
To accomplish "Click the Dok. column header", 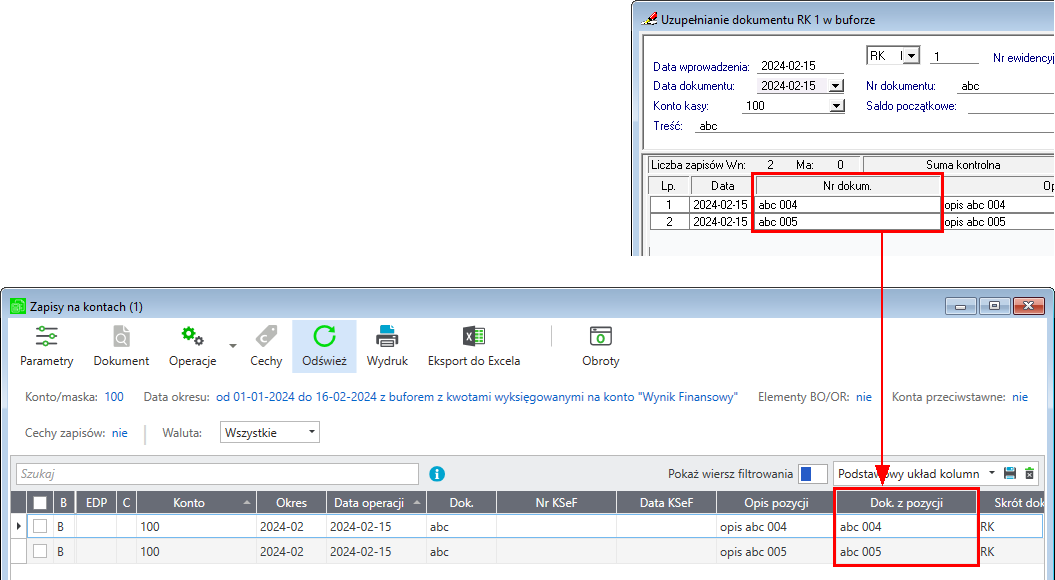I will tap(462, 503).
